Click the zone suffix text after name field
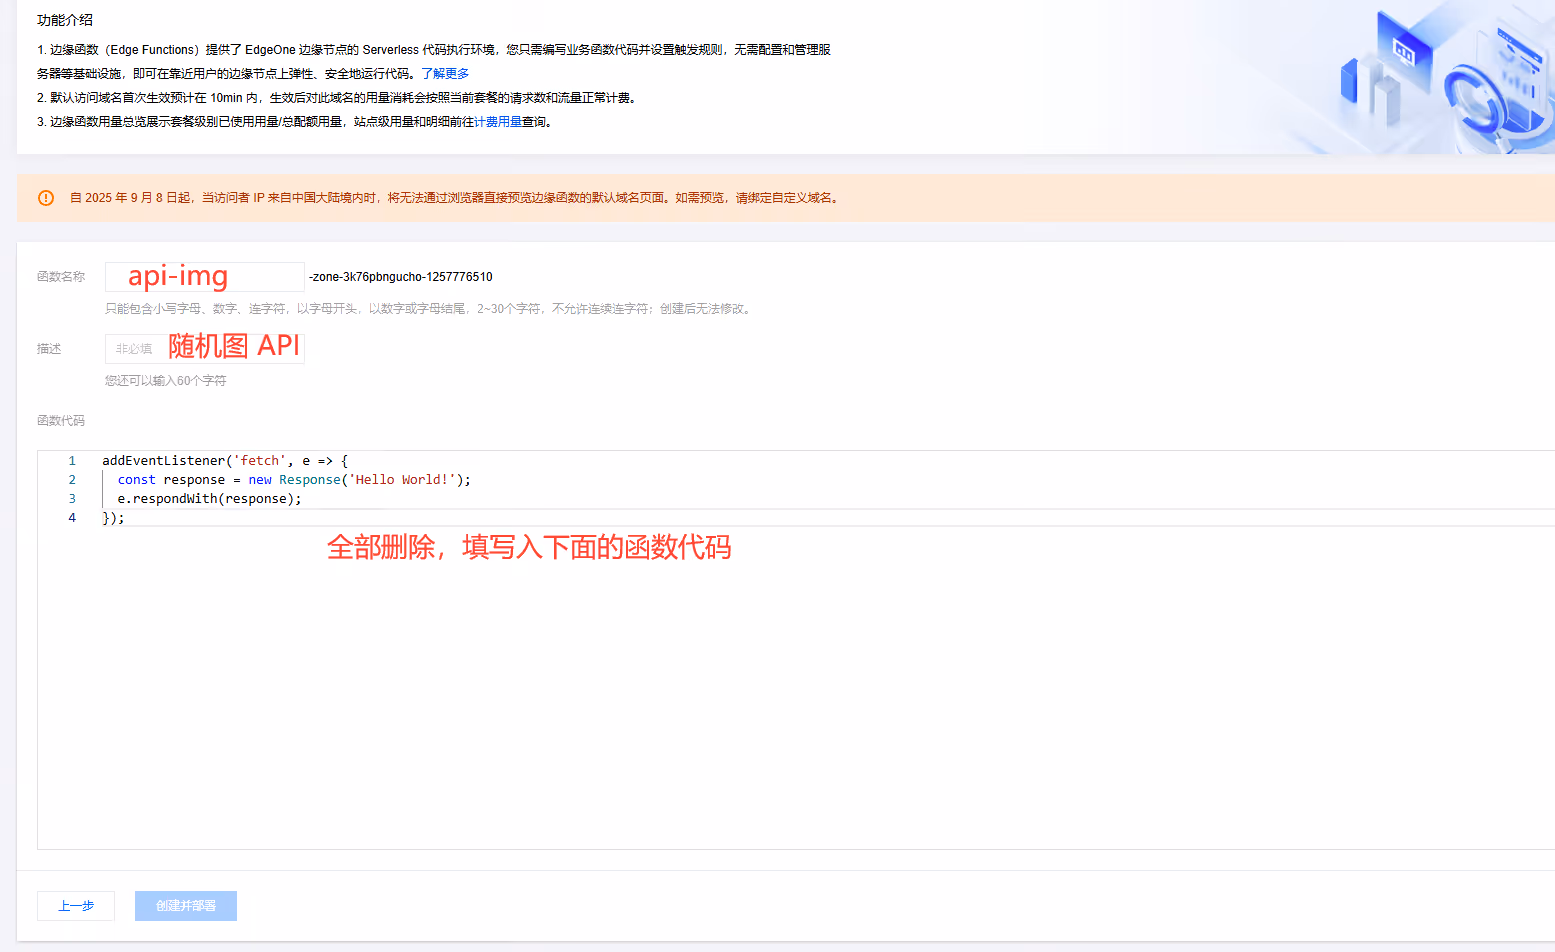The height and width of the screenshot is (952, 1555). tap(401, 277)
